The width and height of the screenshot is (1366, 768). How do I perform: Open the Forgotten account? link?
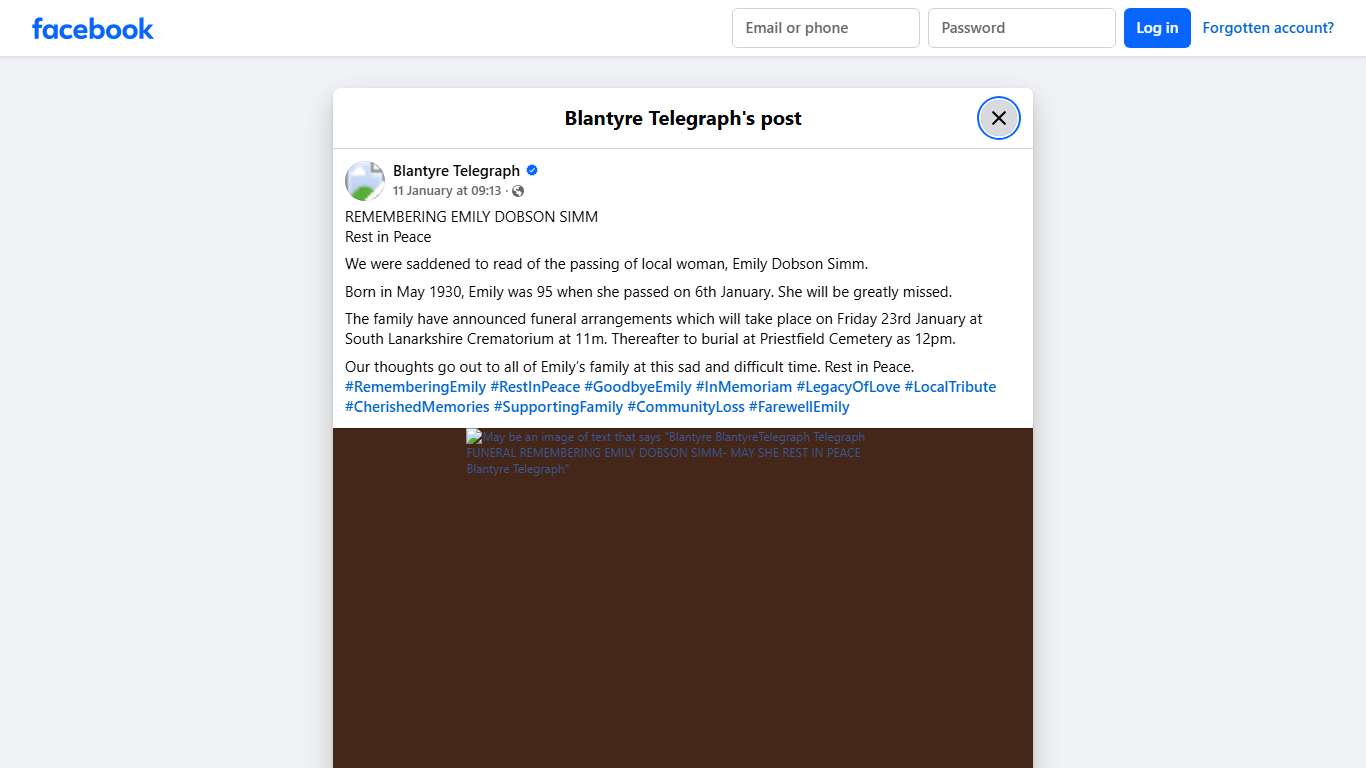[x=1267, y=28]
